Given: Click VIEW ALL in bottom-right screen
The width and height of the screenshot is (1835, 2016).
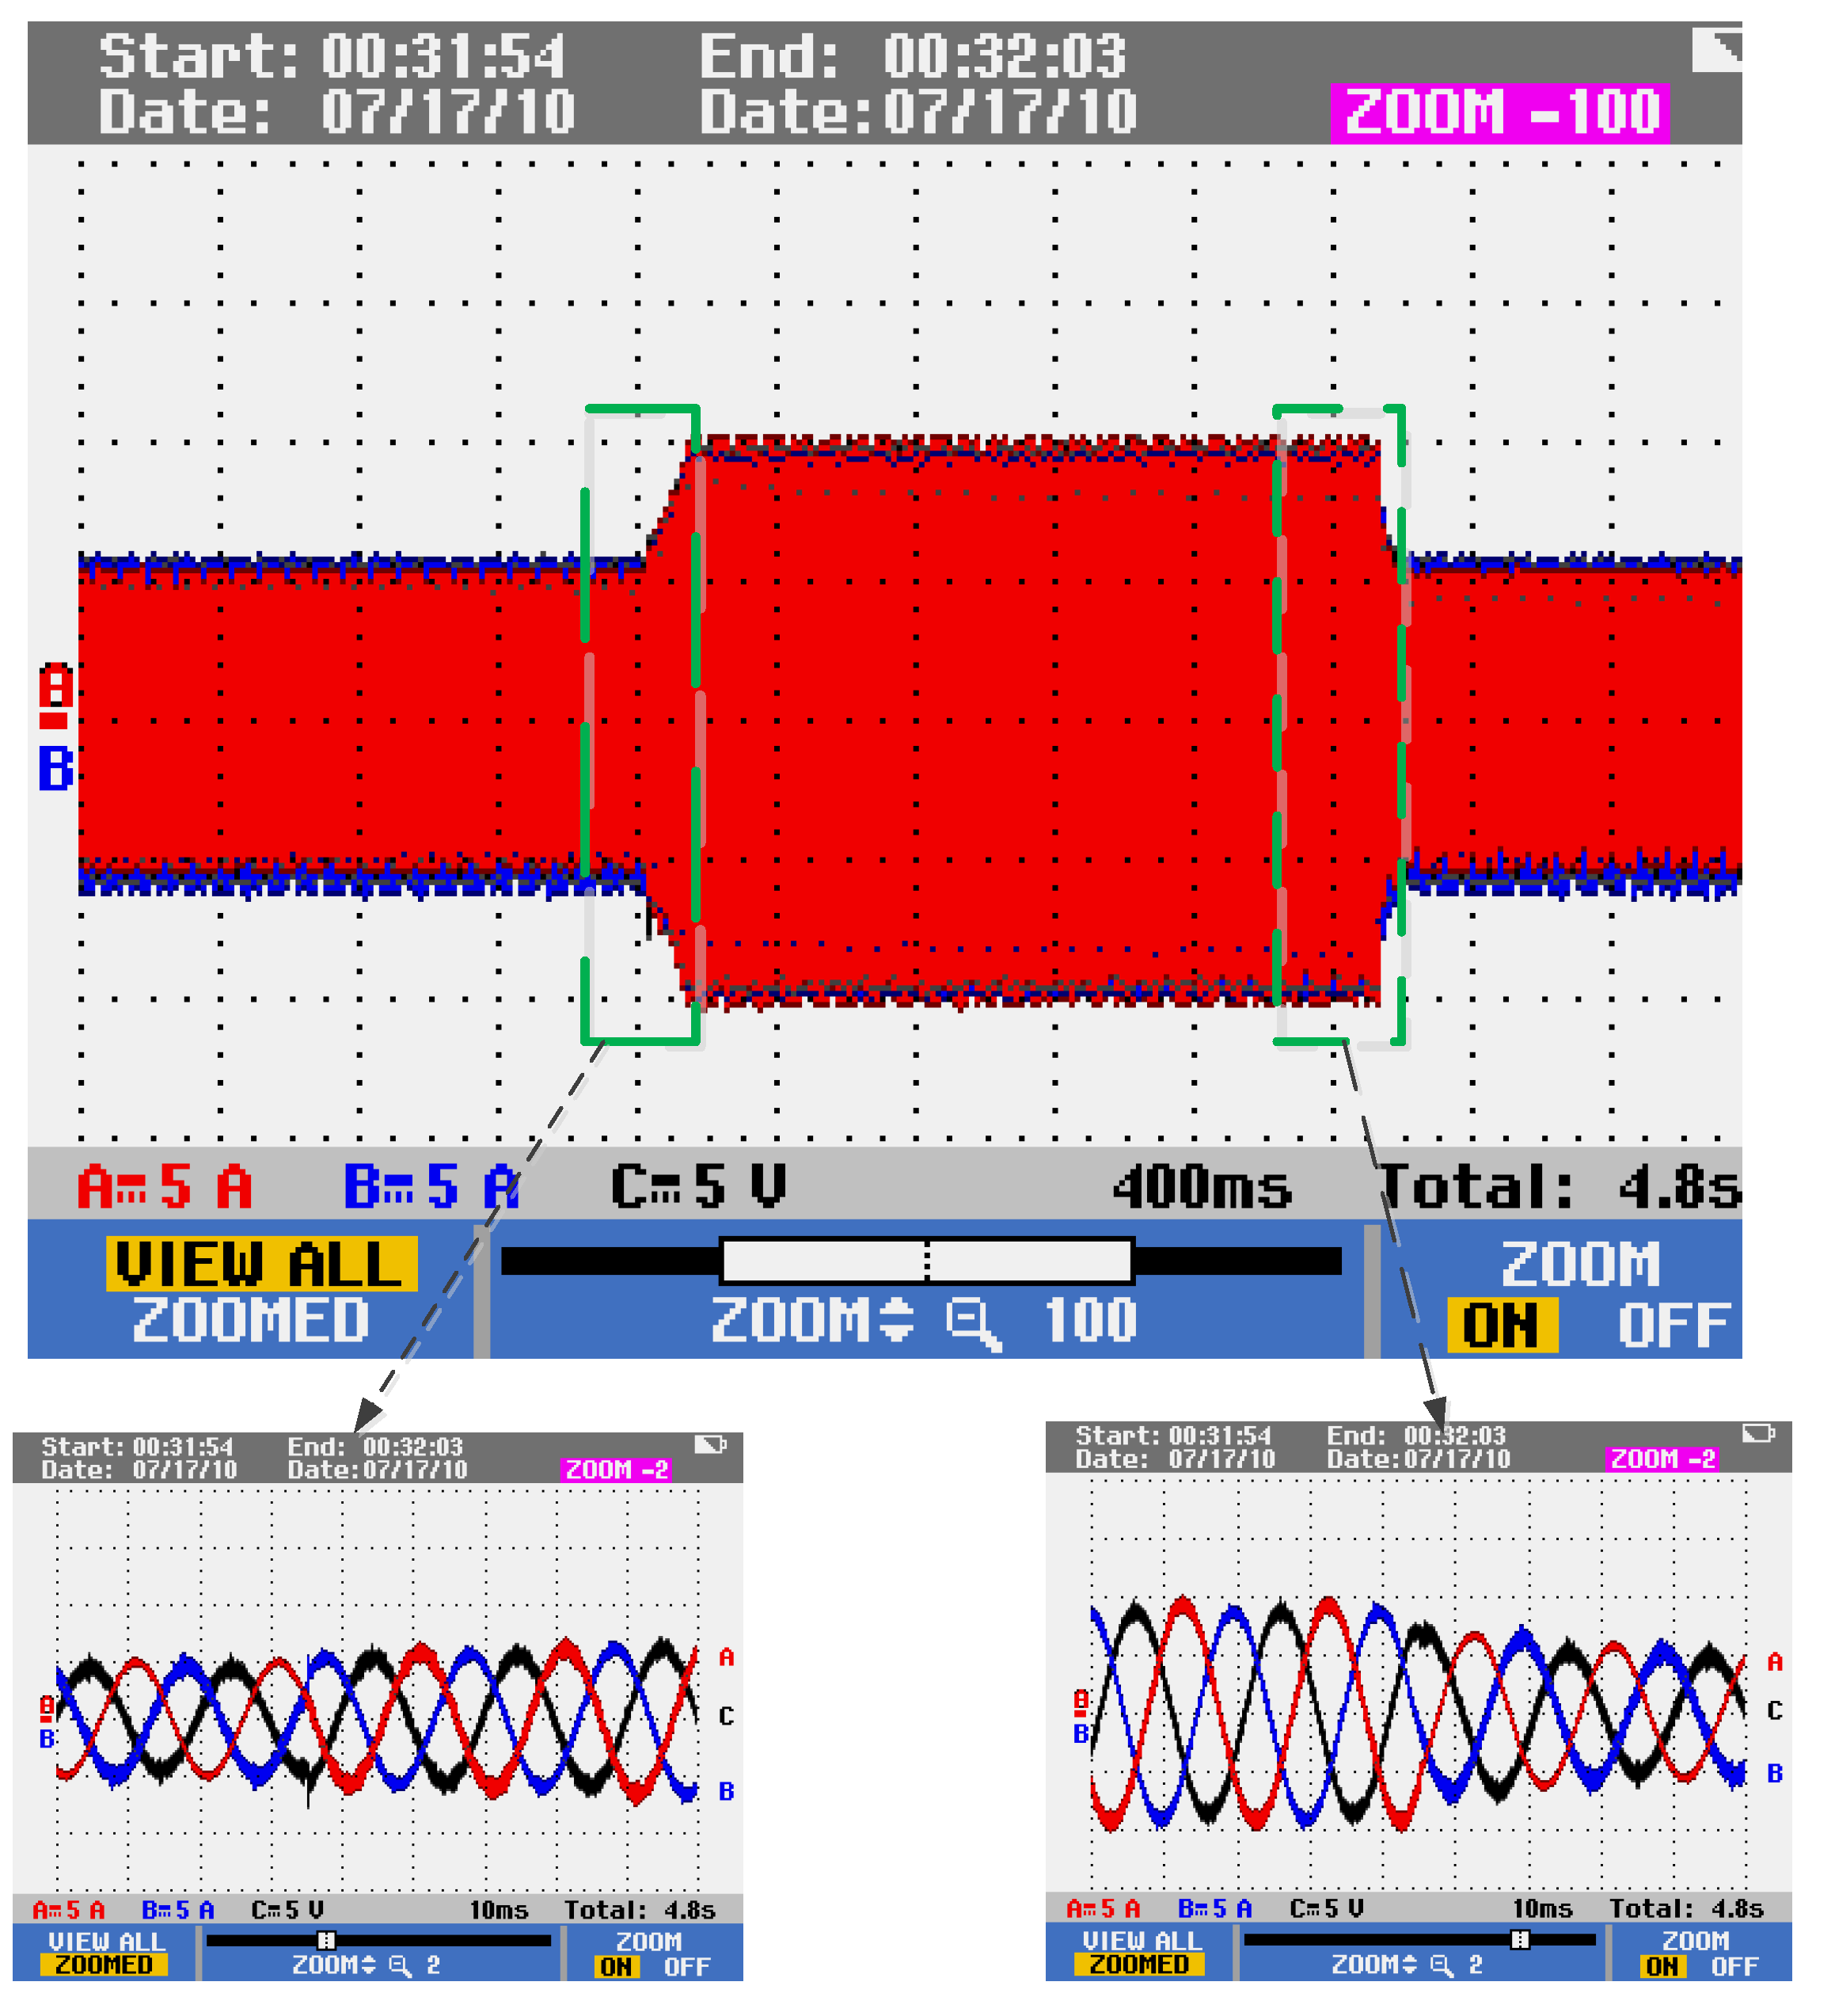Looking at the screenshot, I should (1139, 1939).
